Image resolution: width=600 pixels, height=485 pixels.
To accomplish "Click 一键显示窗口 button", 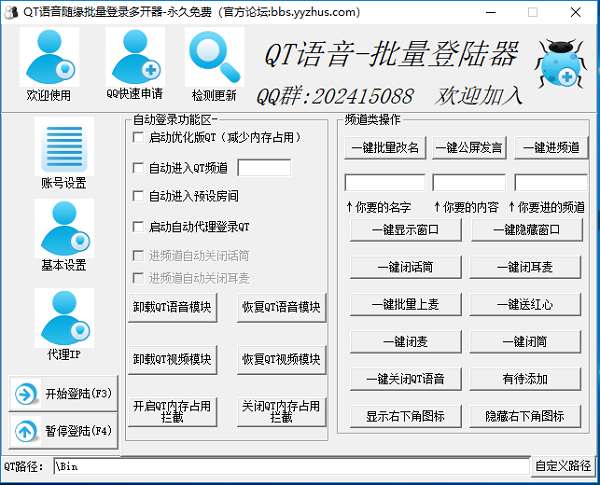I will (x=406, y=230).
